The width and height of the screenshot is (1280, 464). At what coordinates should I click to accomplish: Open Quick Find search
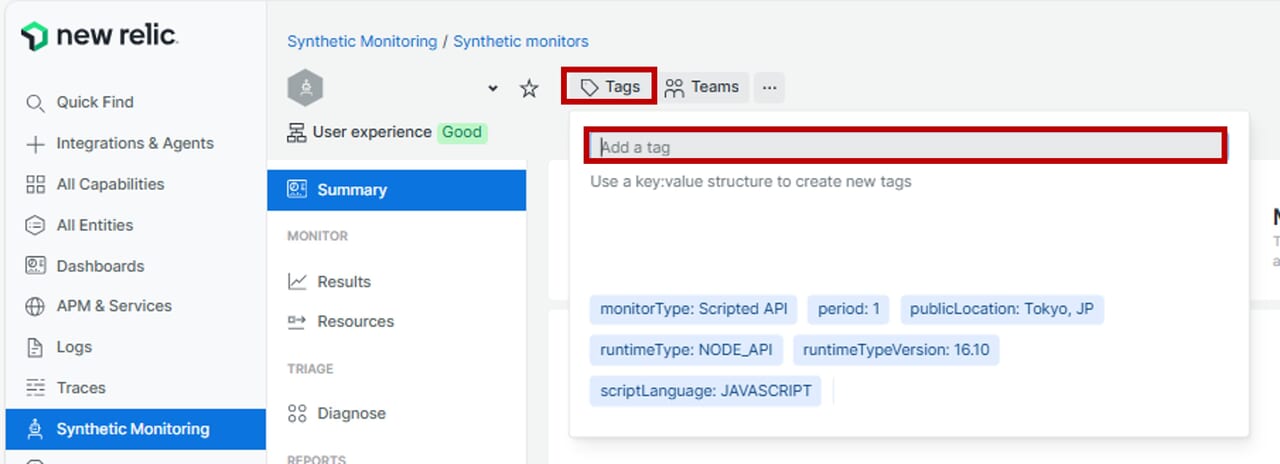click(x=94, y=102)
